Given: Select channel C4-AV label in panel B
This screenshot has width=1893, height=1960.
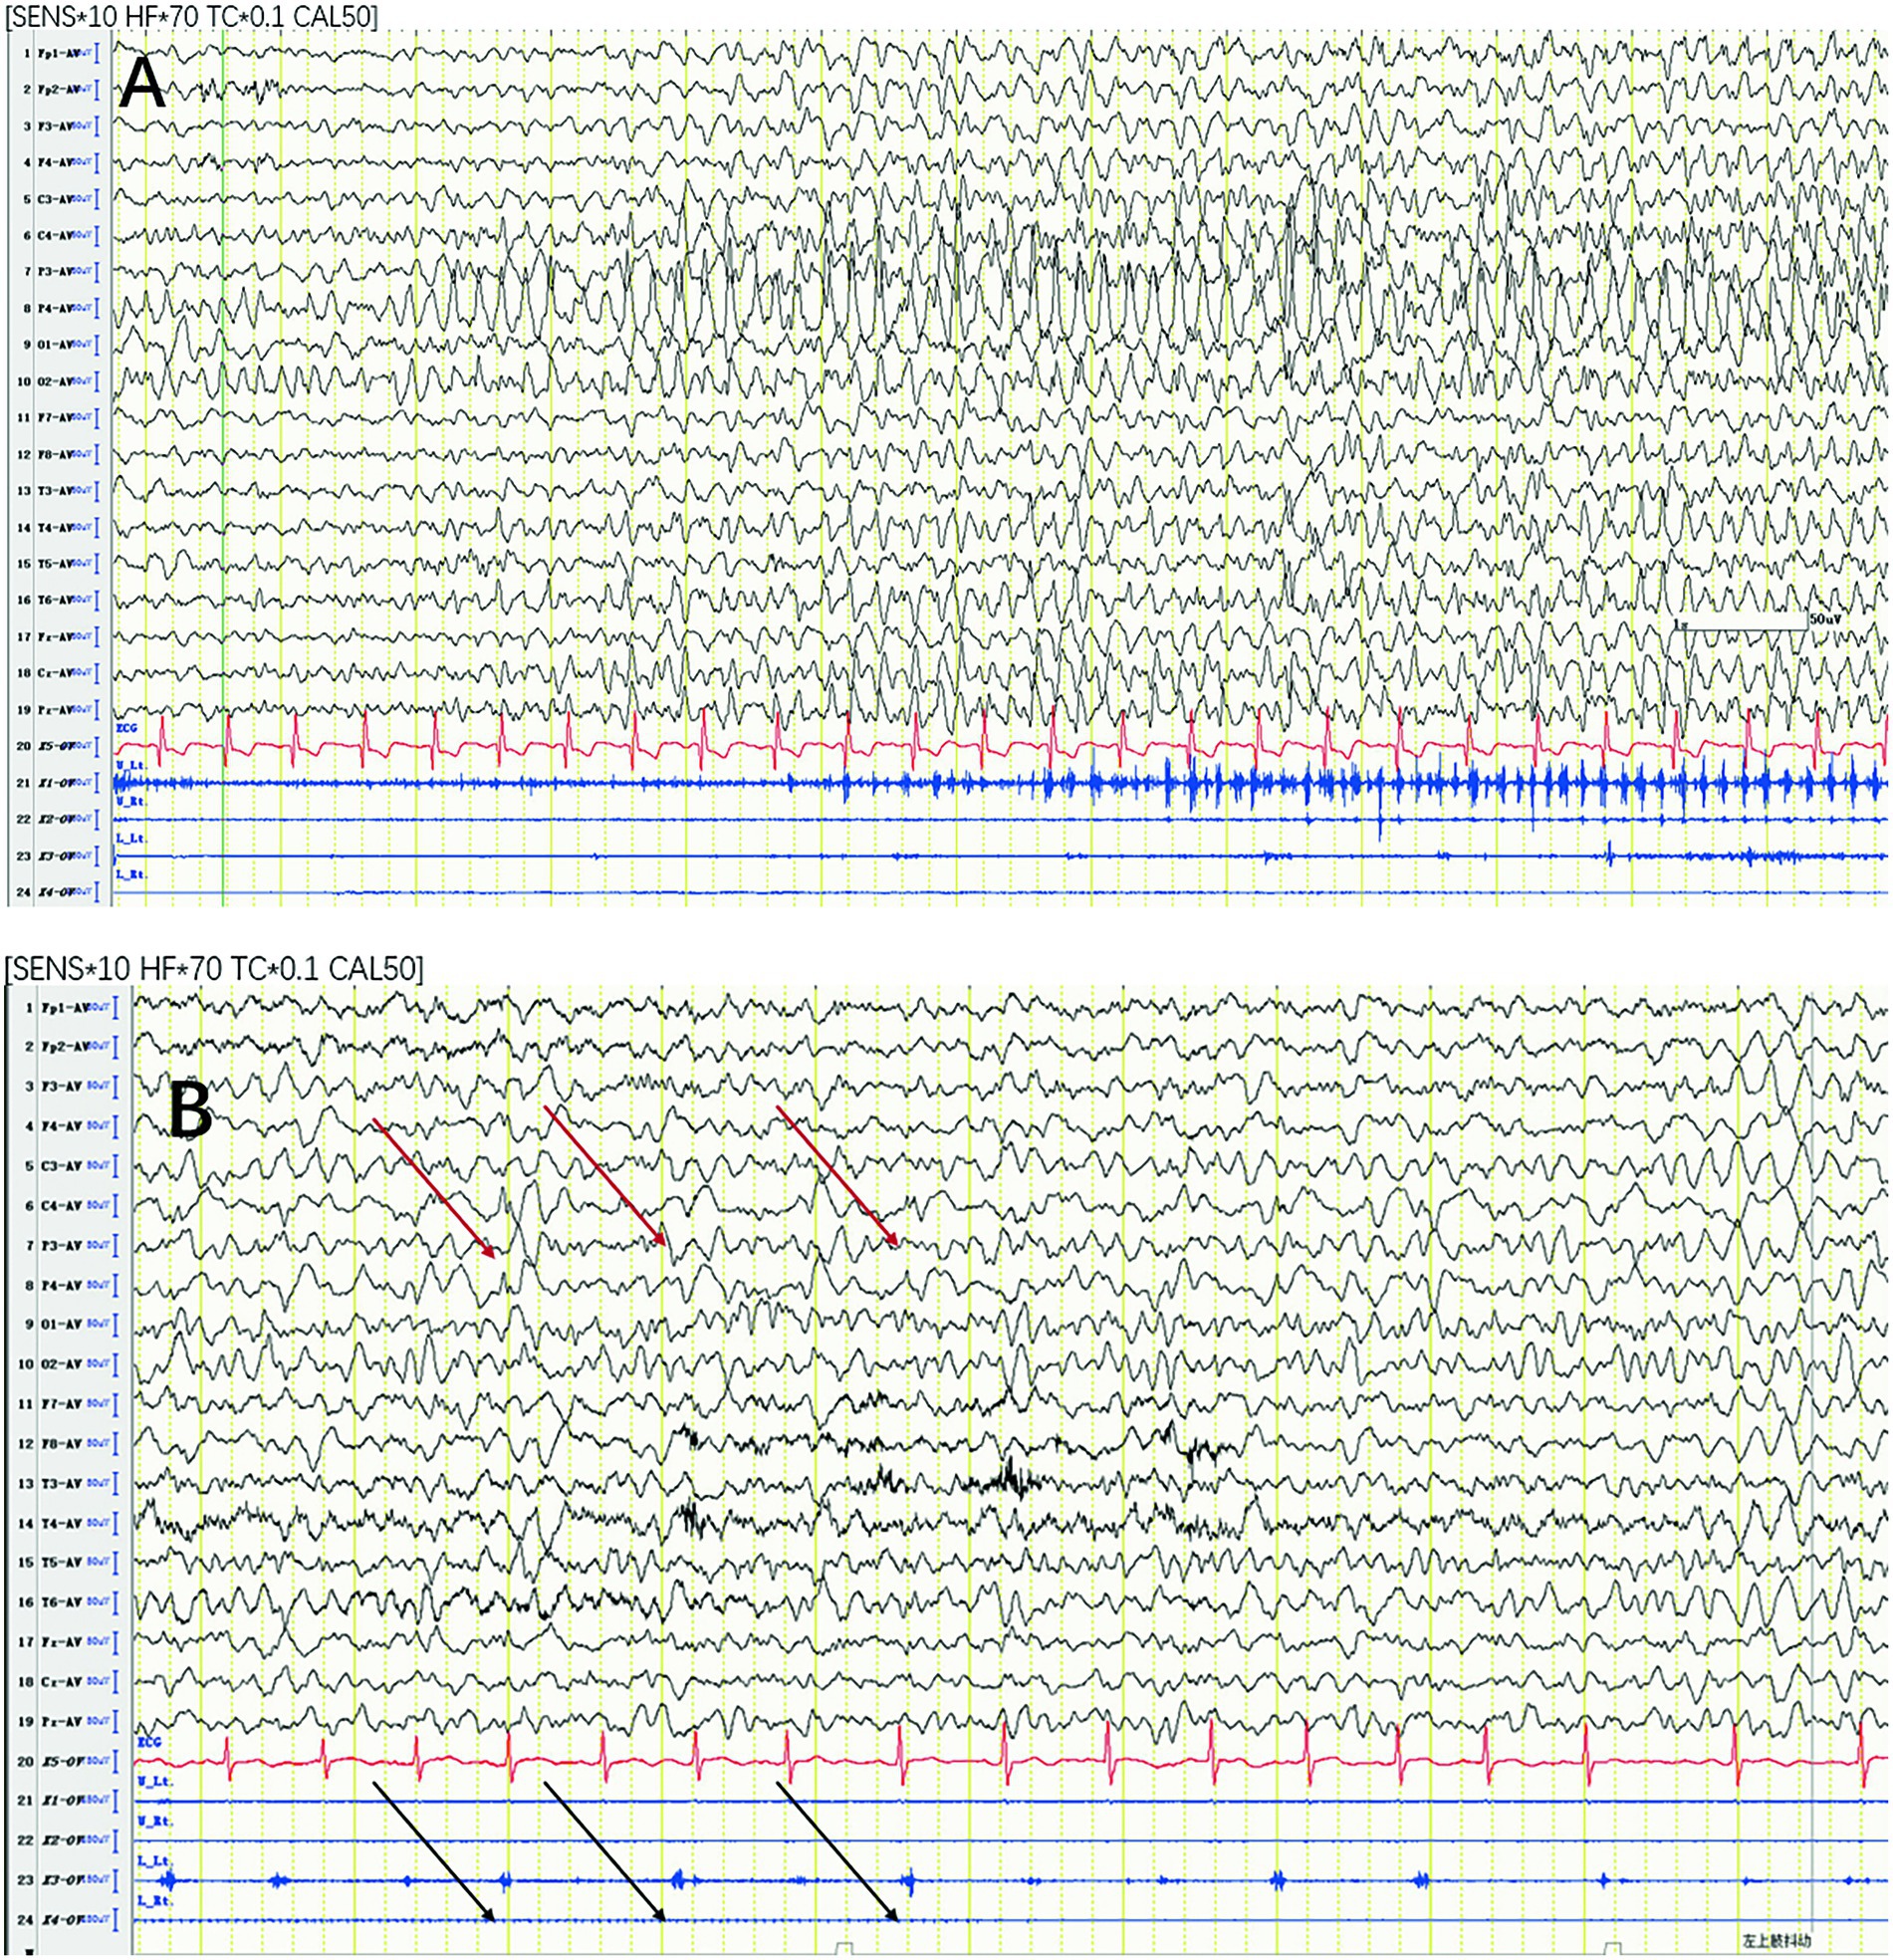Looking at the screenshot, I should (x=61, y=1206).
